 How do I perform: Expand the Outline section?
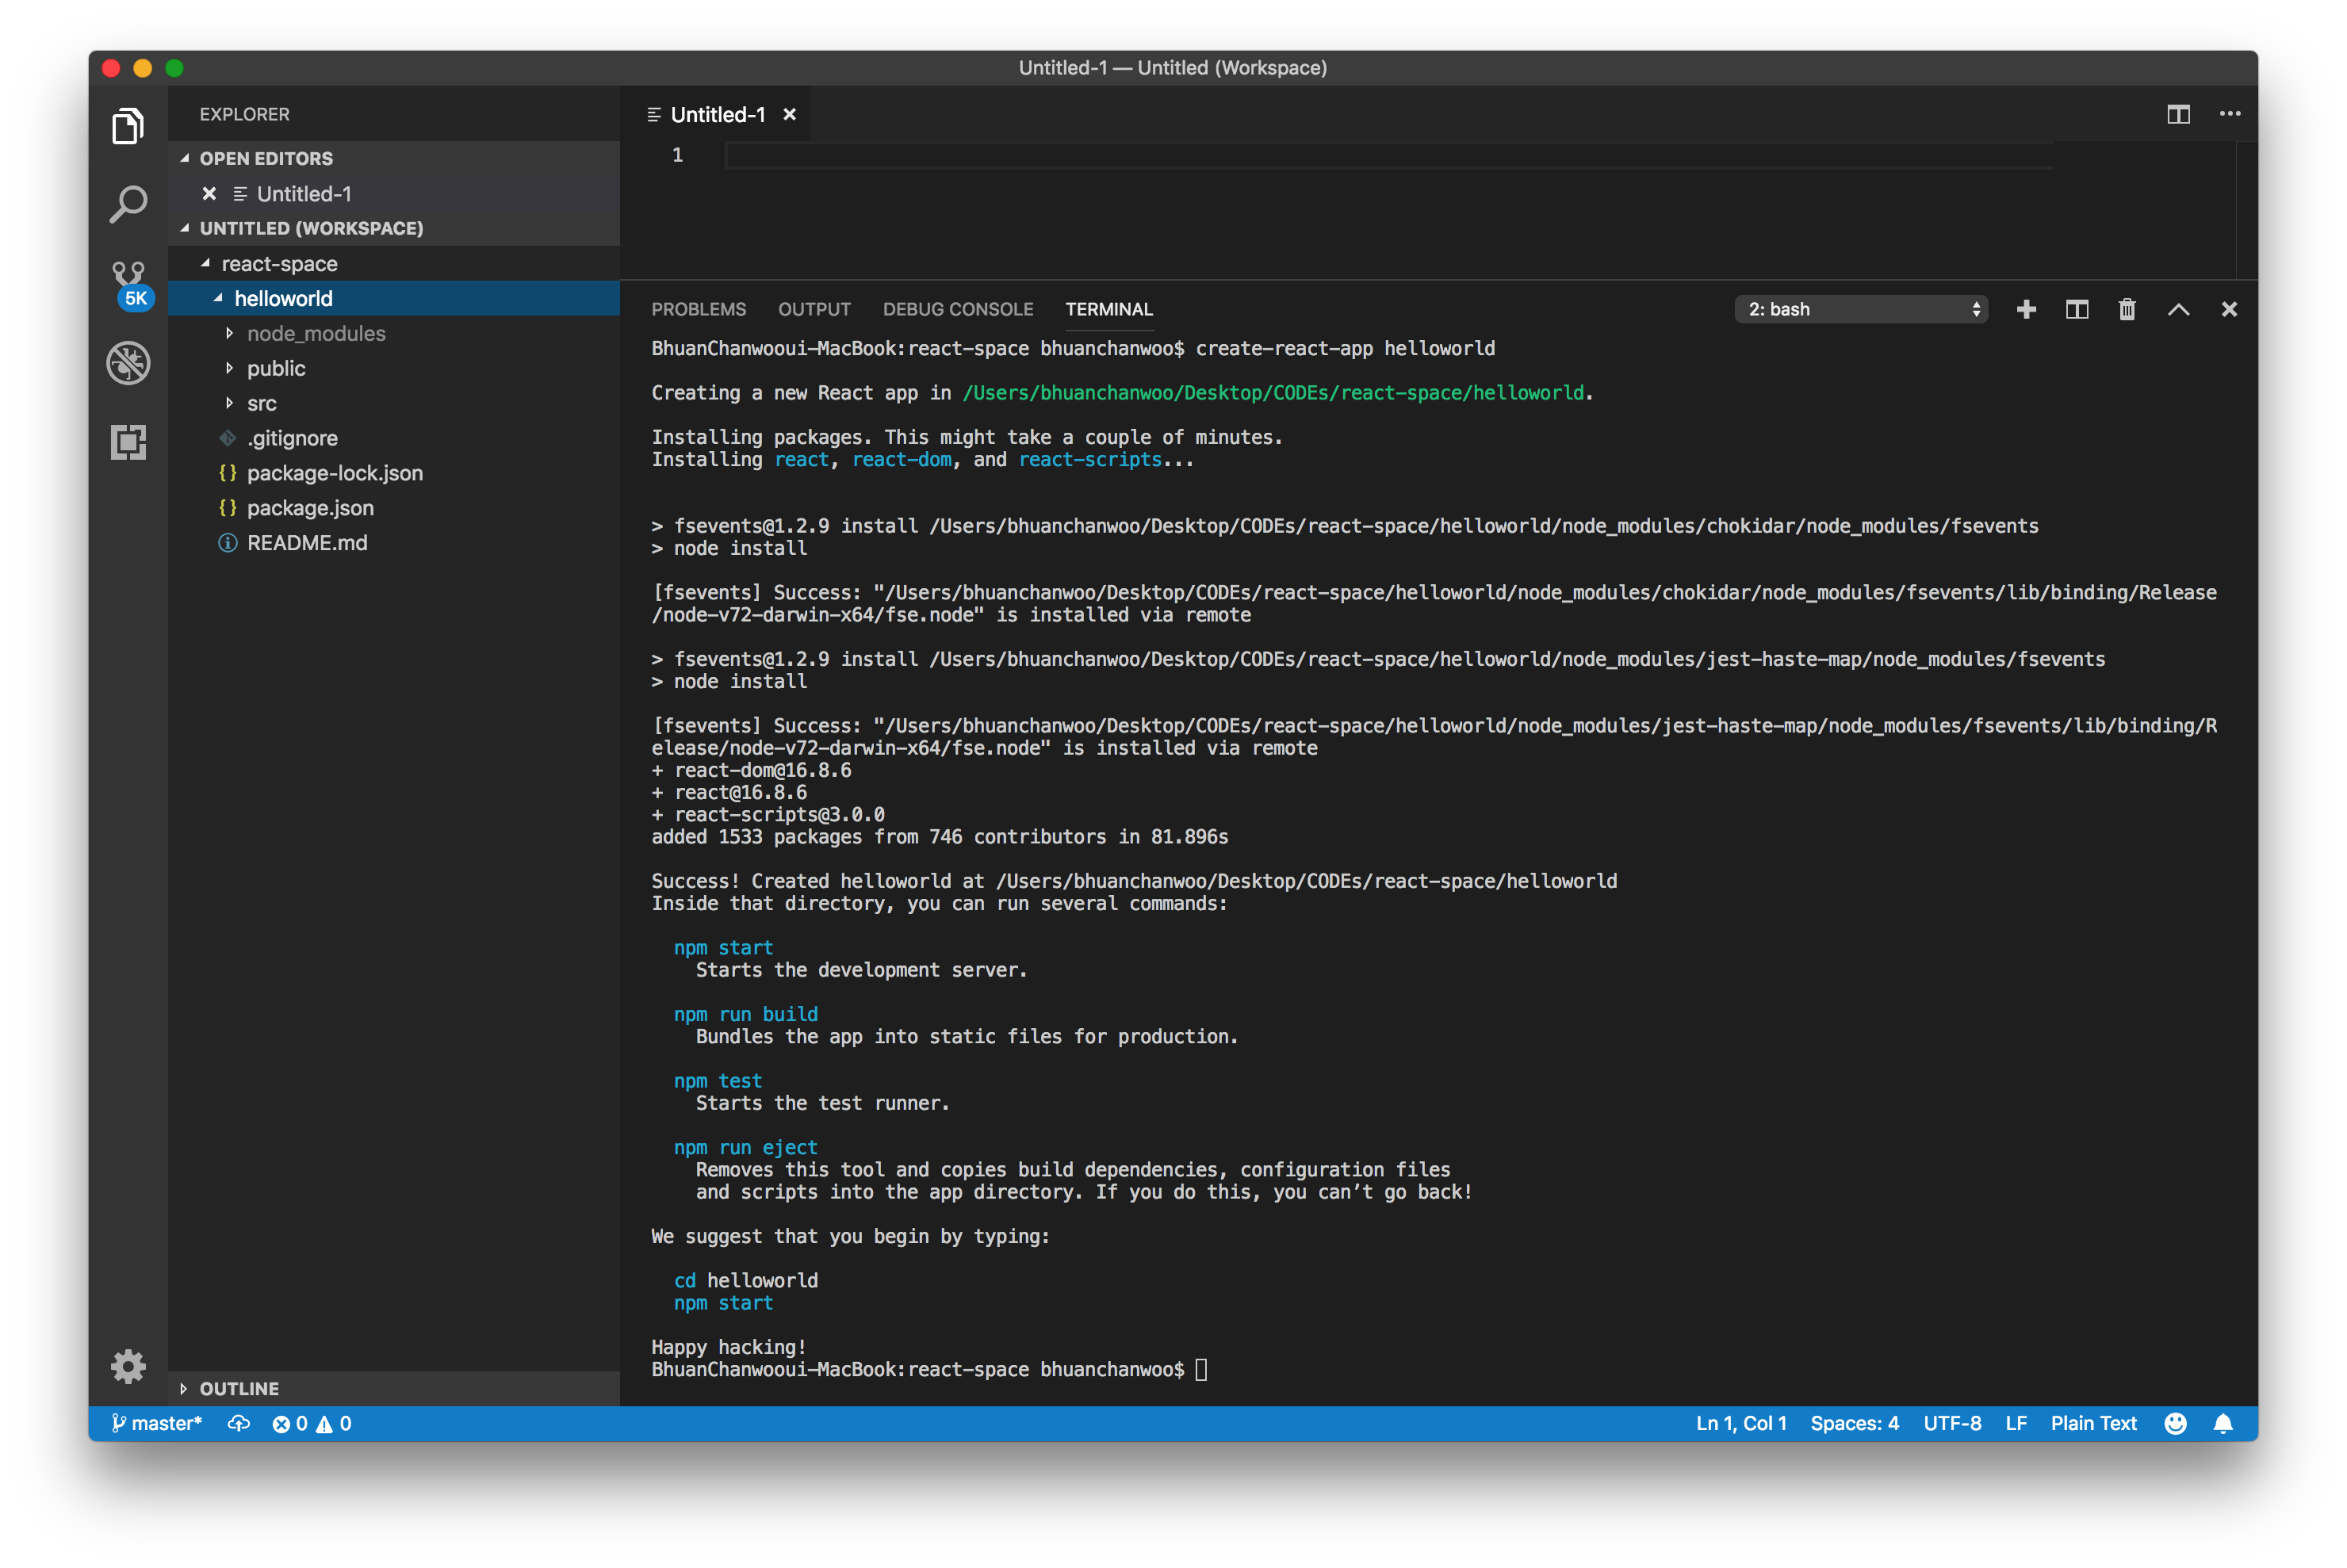(239, 1388)
